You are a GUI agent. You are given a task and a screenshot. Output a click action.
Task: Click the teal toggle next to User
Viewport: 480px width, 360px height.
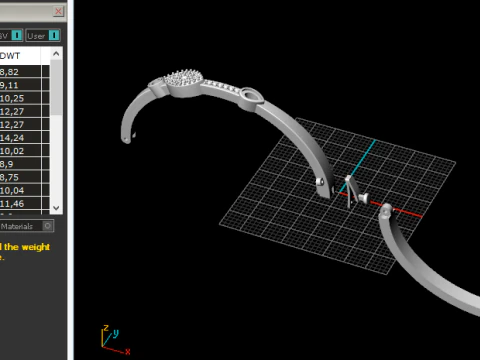tap(54, 35)
